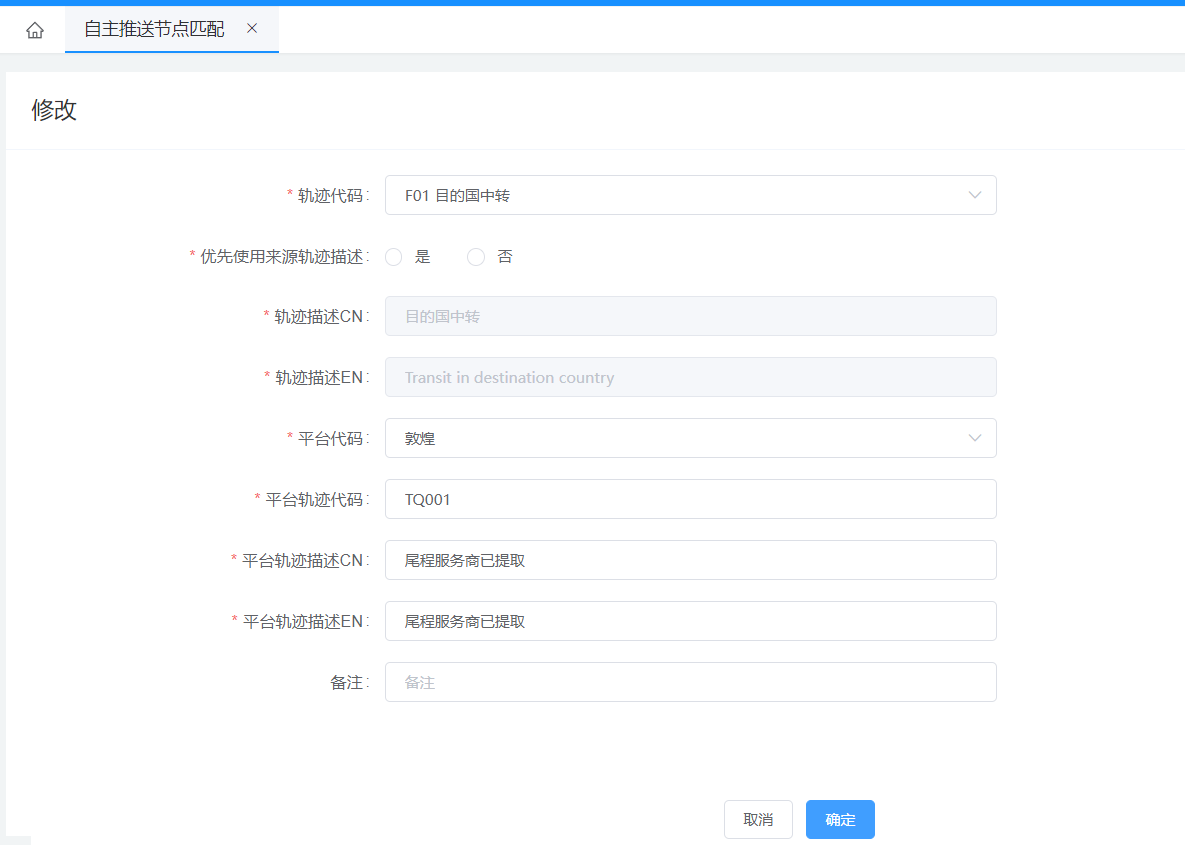Select the 是 radio option
Screen dimensions: 1185x845
click(x=394, y=257)
